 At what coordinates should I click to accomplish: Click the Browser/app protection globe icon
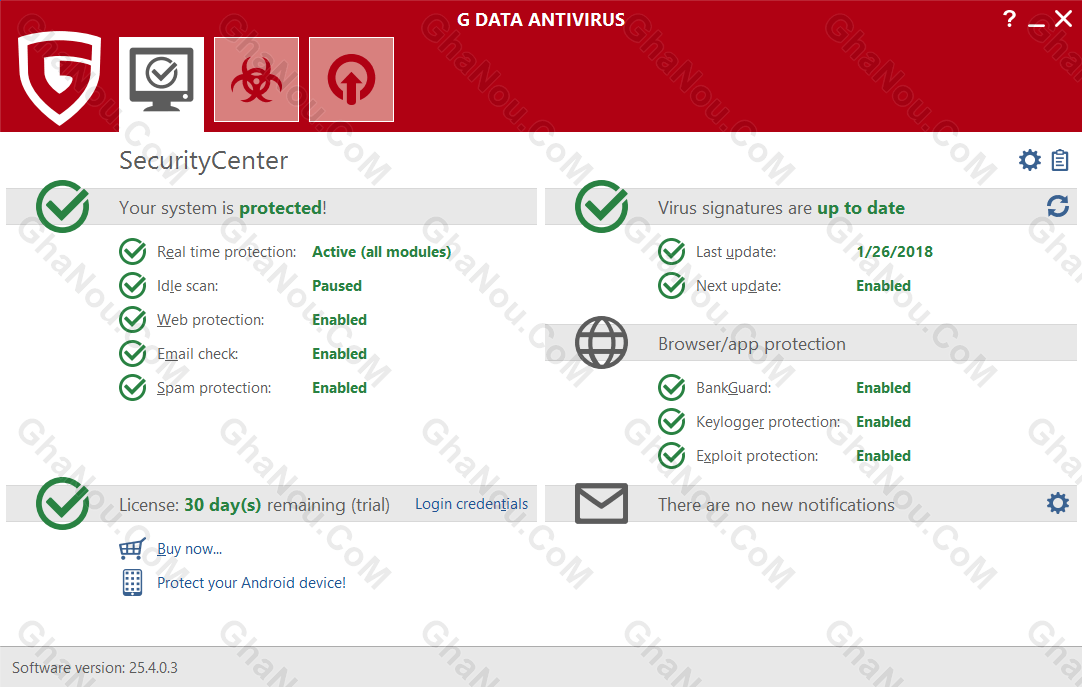(601, 342)
